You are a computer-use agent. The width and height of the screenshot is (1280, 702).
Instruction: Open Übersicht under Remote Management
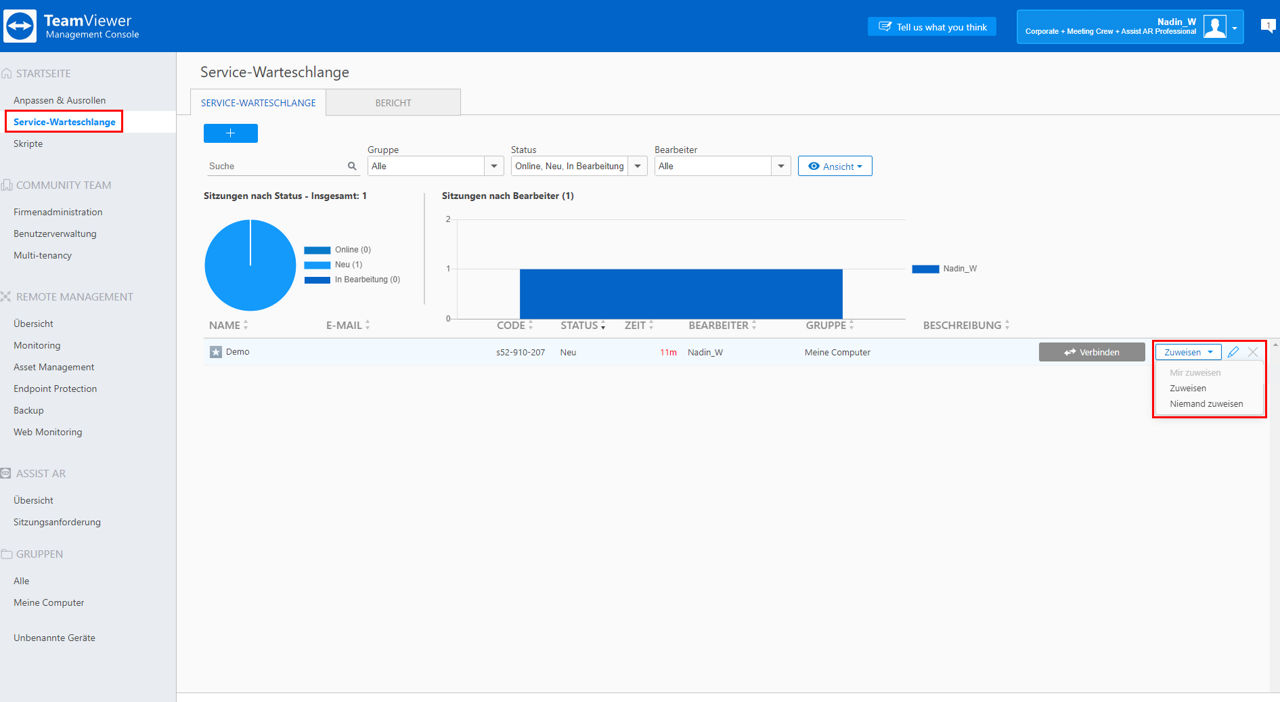point(34,324)
